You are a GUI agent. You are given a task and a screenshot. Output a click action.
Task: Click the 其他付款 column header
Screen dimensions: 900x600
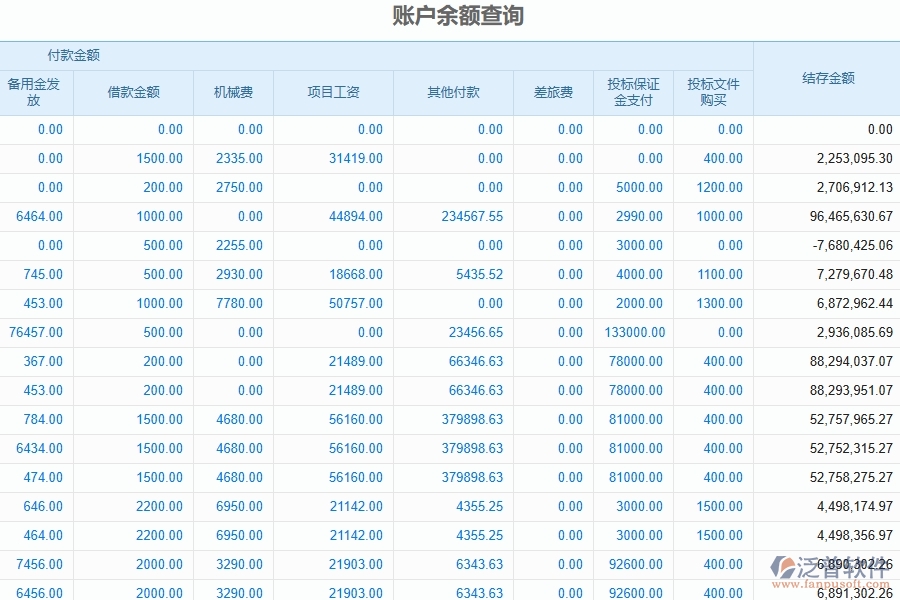tap(453, 92)
